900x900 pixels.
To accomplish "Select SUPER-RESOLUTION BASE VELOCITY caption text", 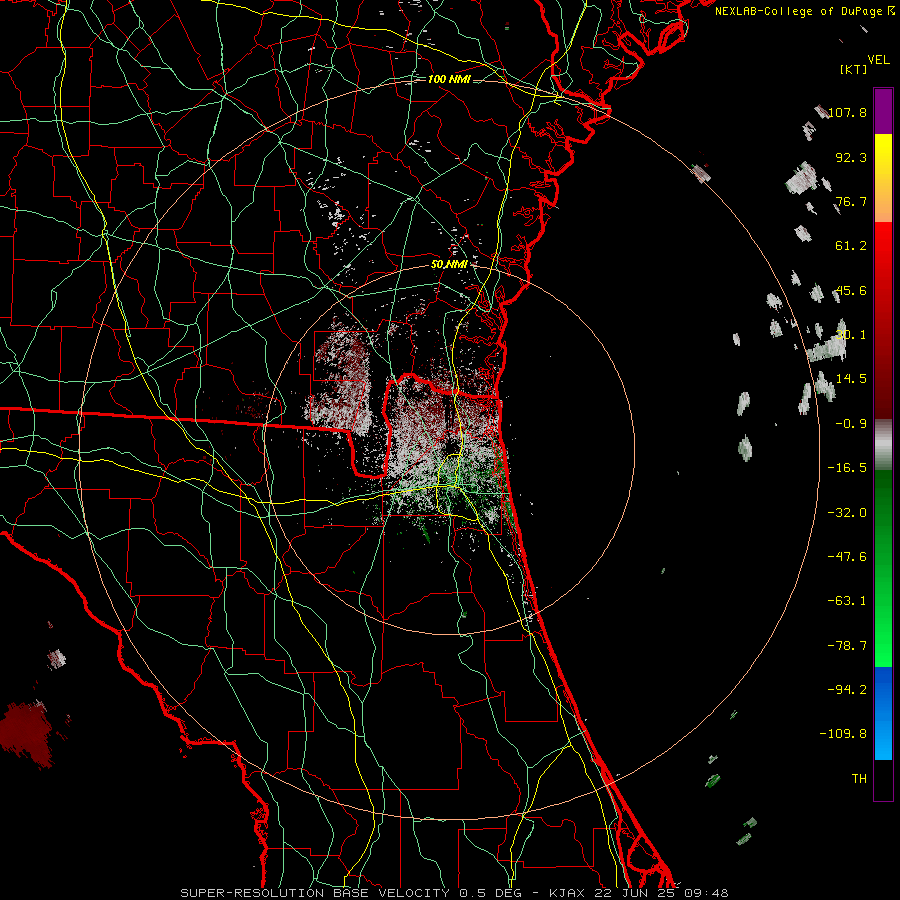I will (x=315, y=893).
